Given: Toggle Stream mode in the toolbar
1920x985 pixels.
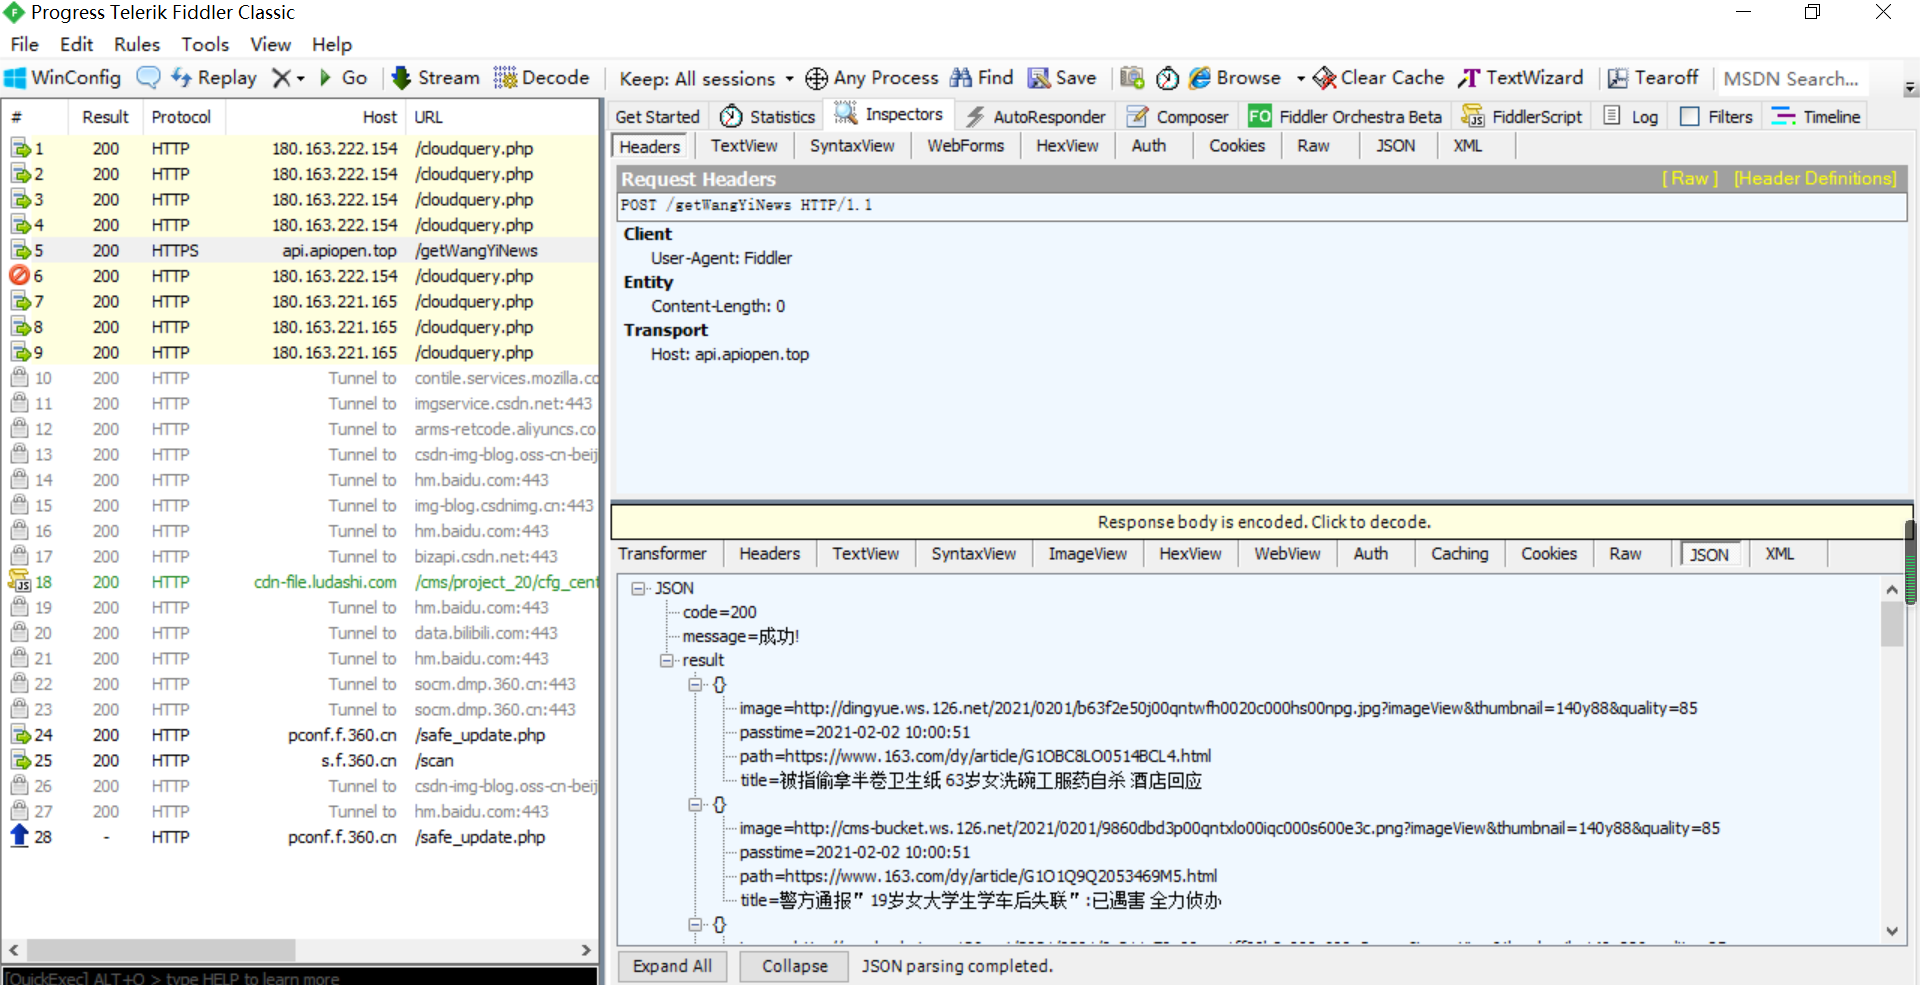Looking at the screenshot, I should click(436, 78).
